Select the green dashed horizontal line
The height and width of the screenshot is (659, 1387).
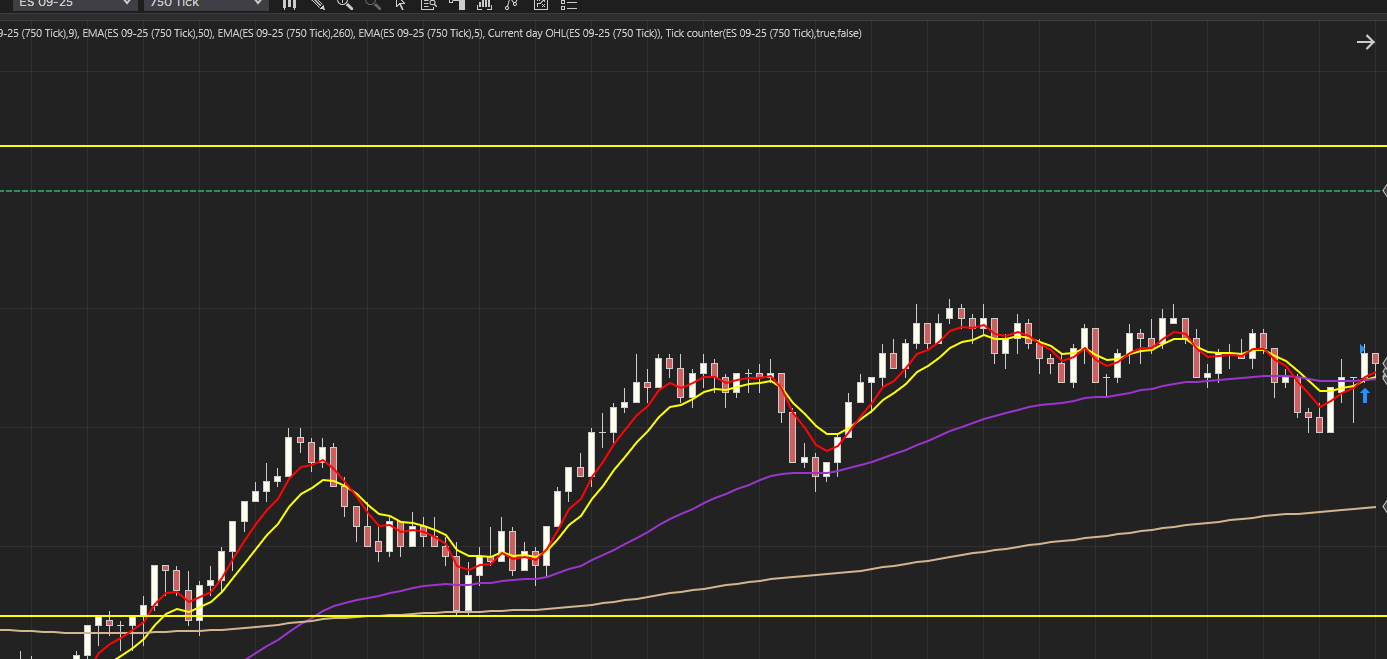(x=690, y=190)
